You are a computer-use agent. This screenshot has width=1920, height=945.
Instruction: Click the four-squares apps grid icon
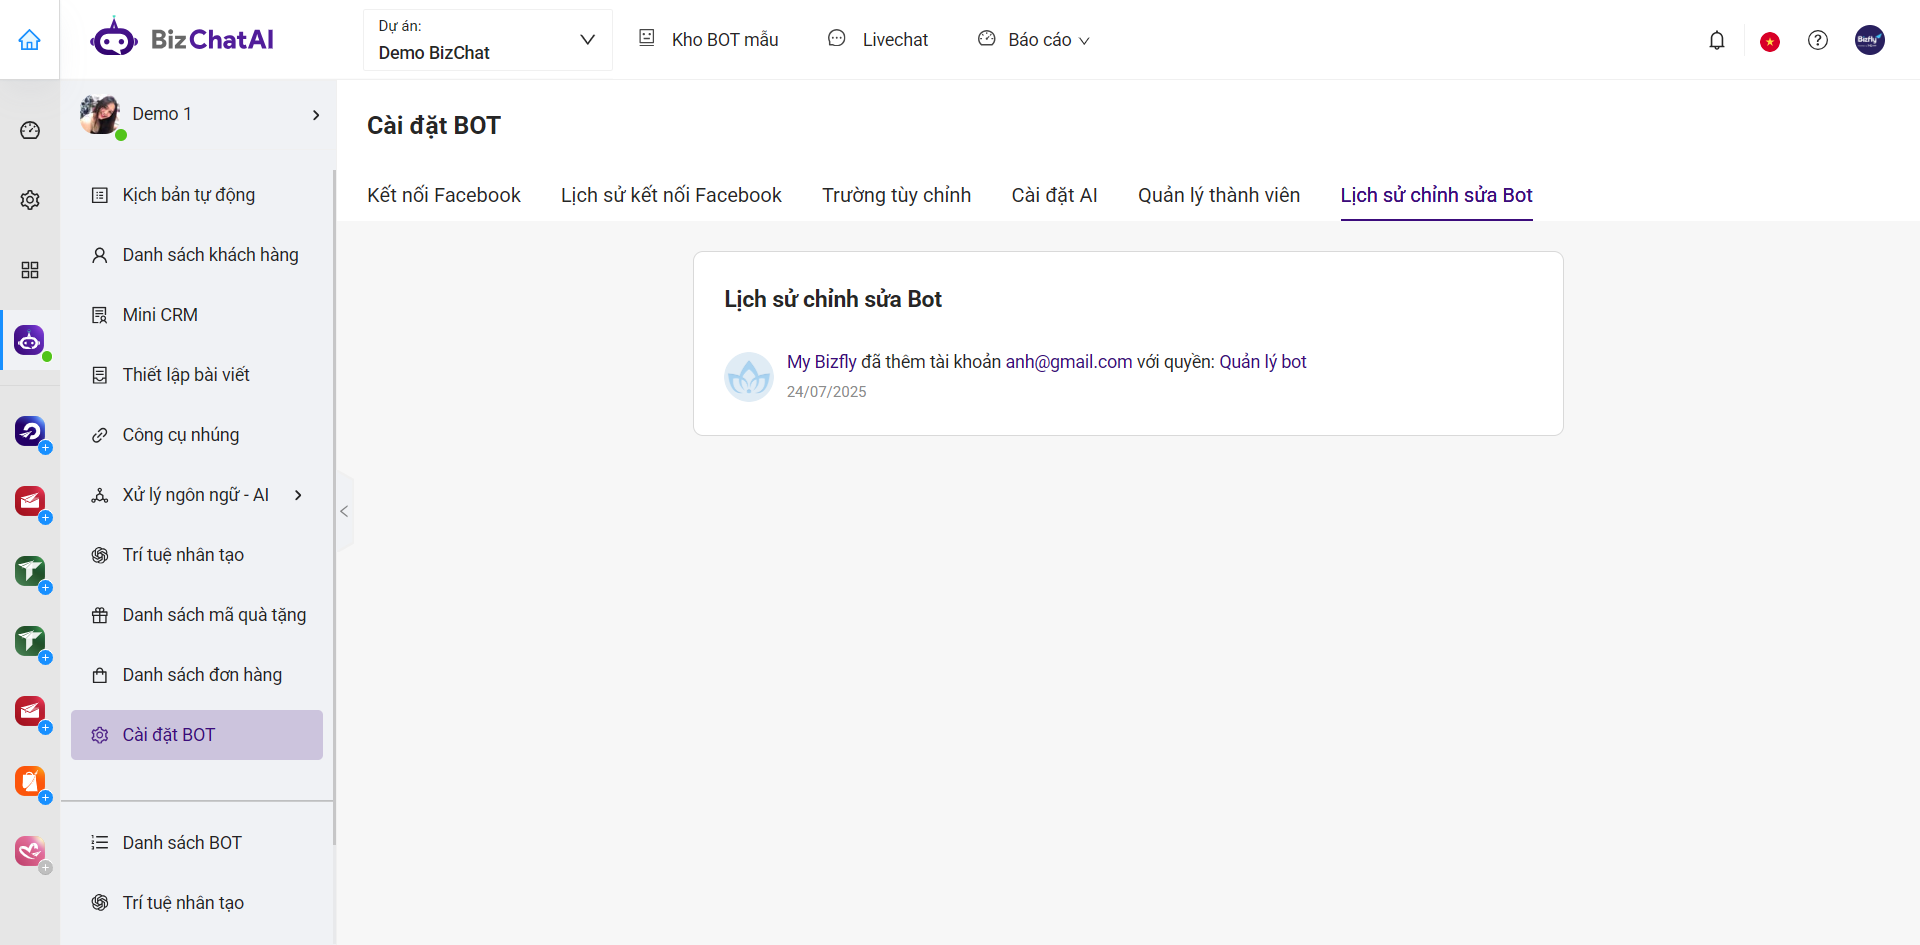tap(30, 270)
